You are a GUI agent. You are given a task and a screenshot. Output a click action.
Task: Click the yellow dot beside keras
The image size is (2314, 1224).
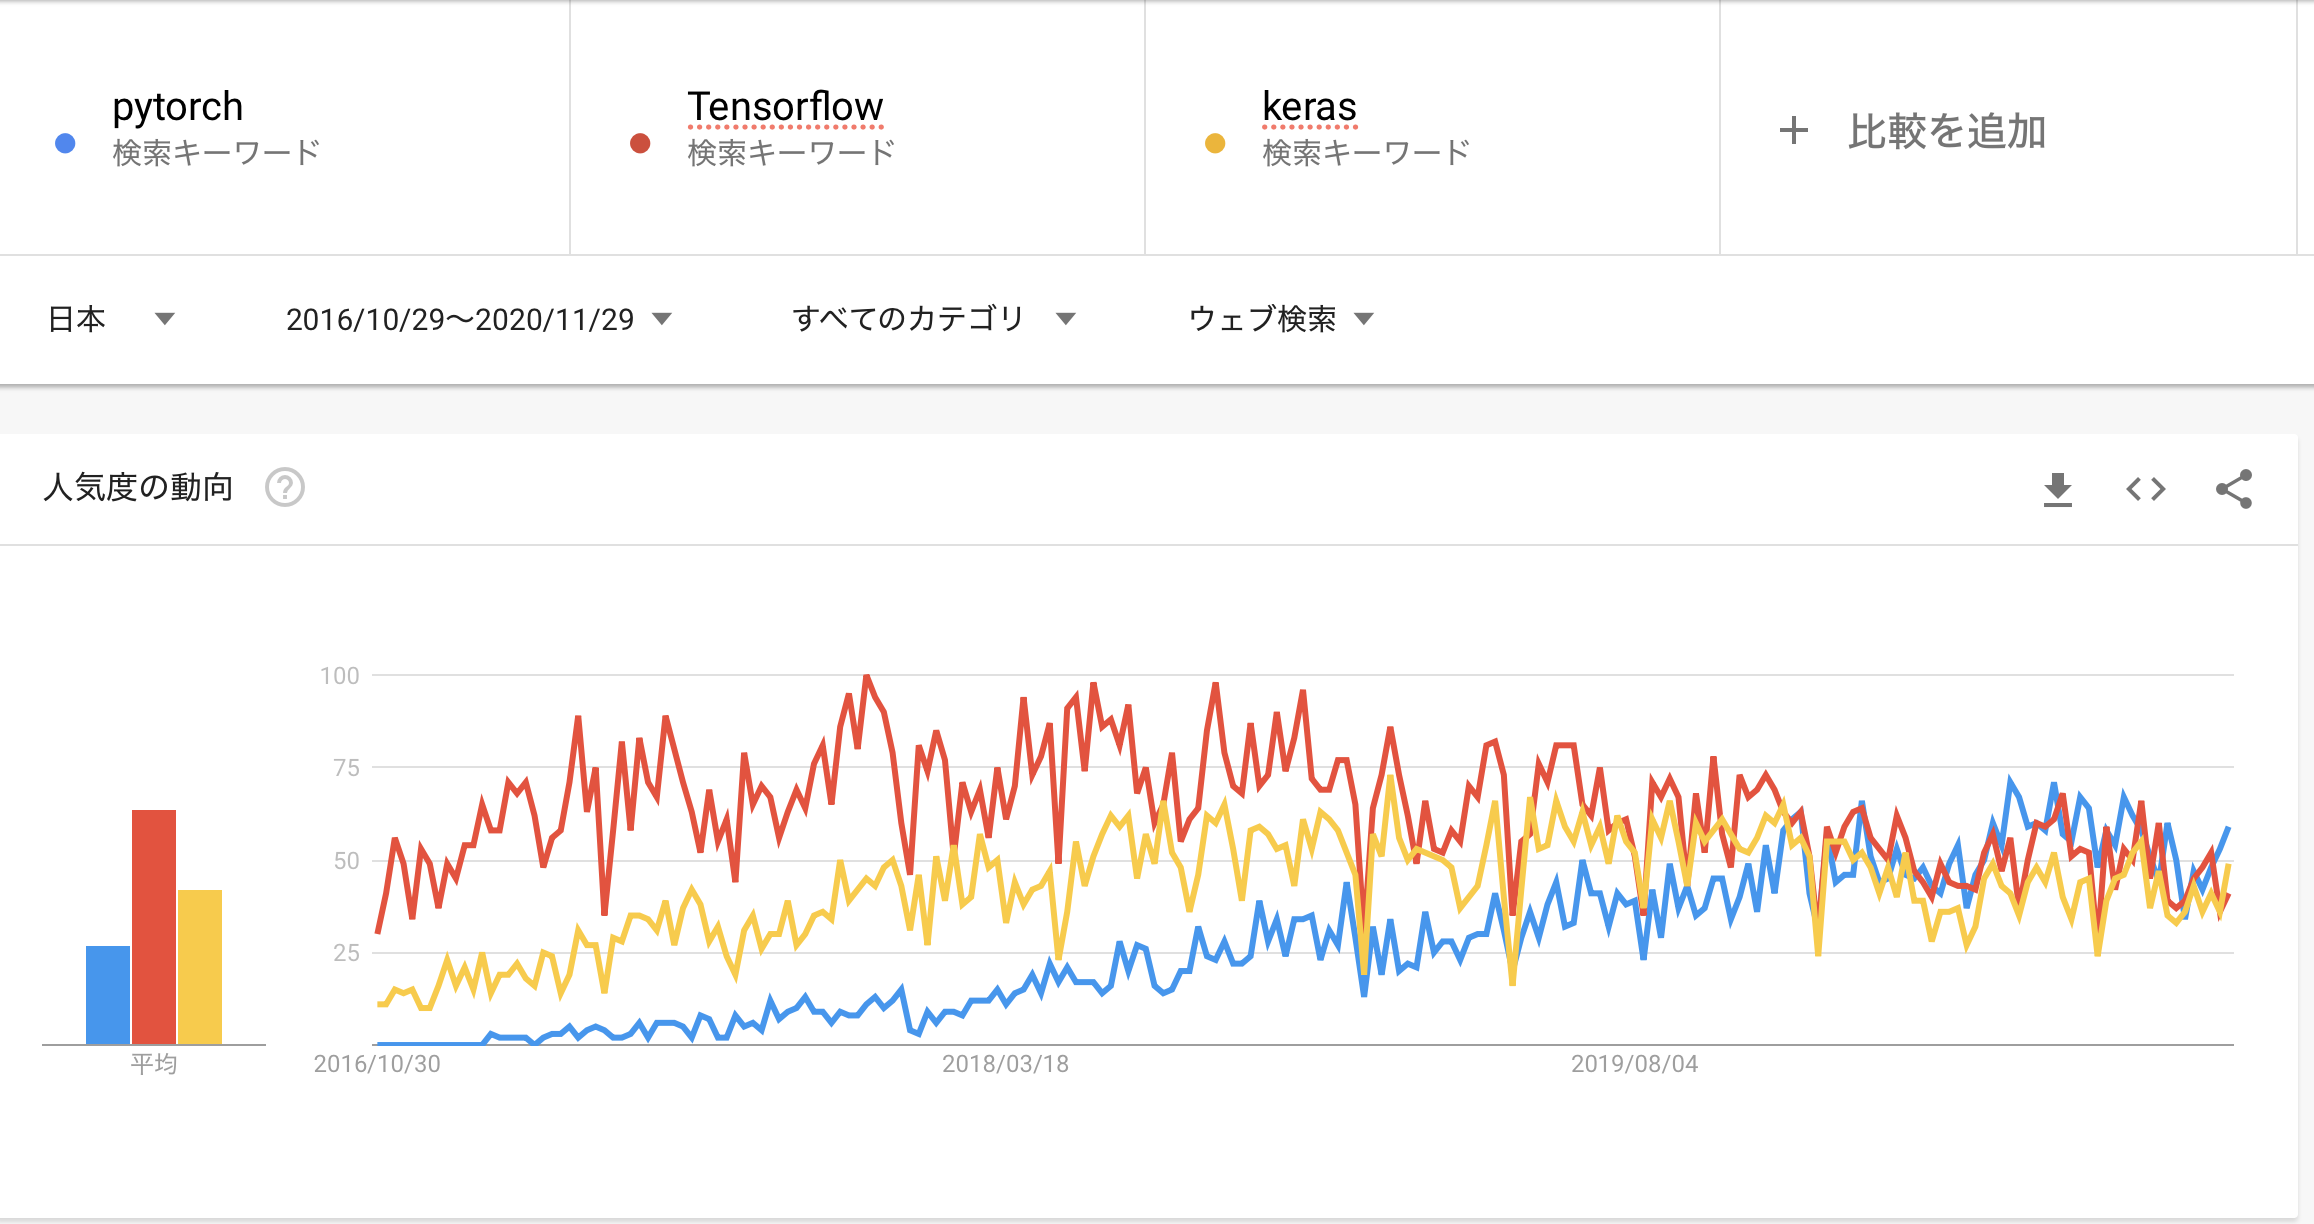tap(1215, 143)
